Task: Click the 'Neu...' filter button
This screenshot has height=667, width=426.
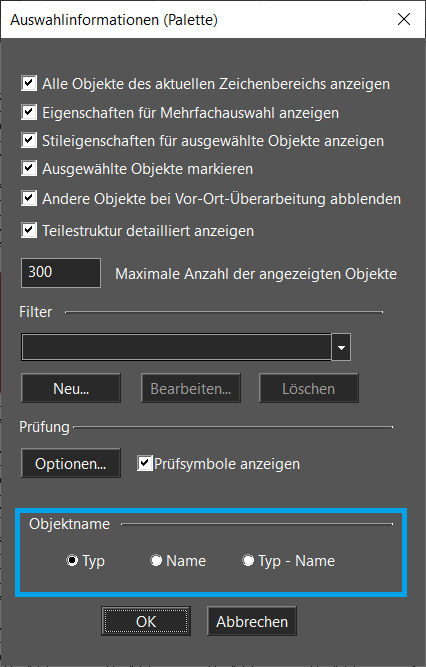Action: point(71,388)
